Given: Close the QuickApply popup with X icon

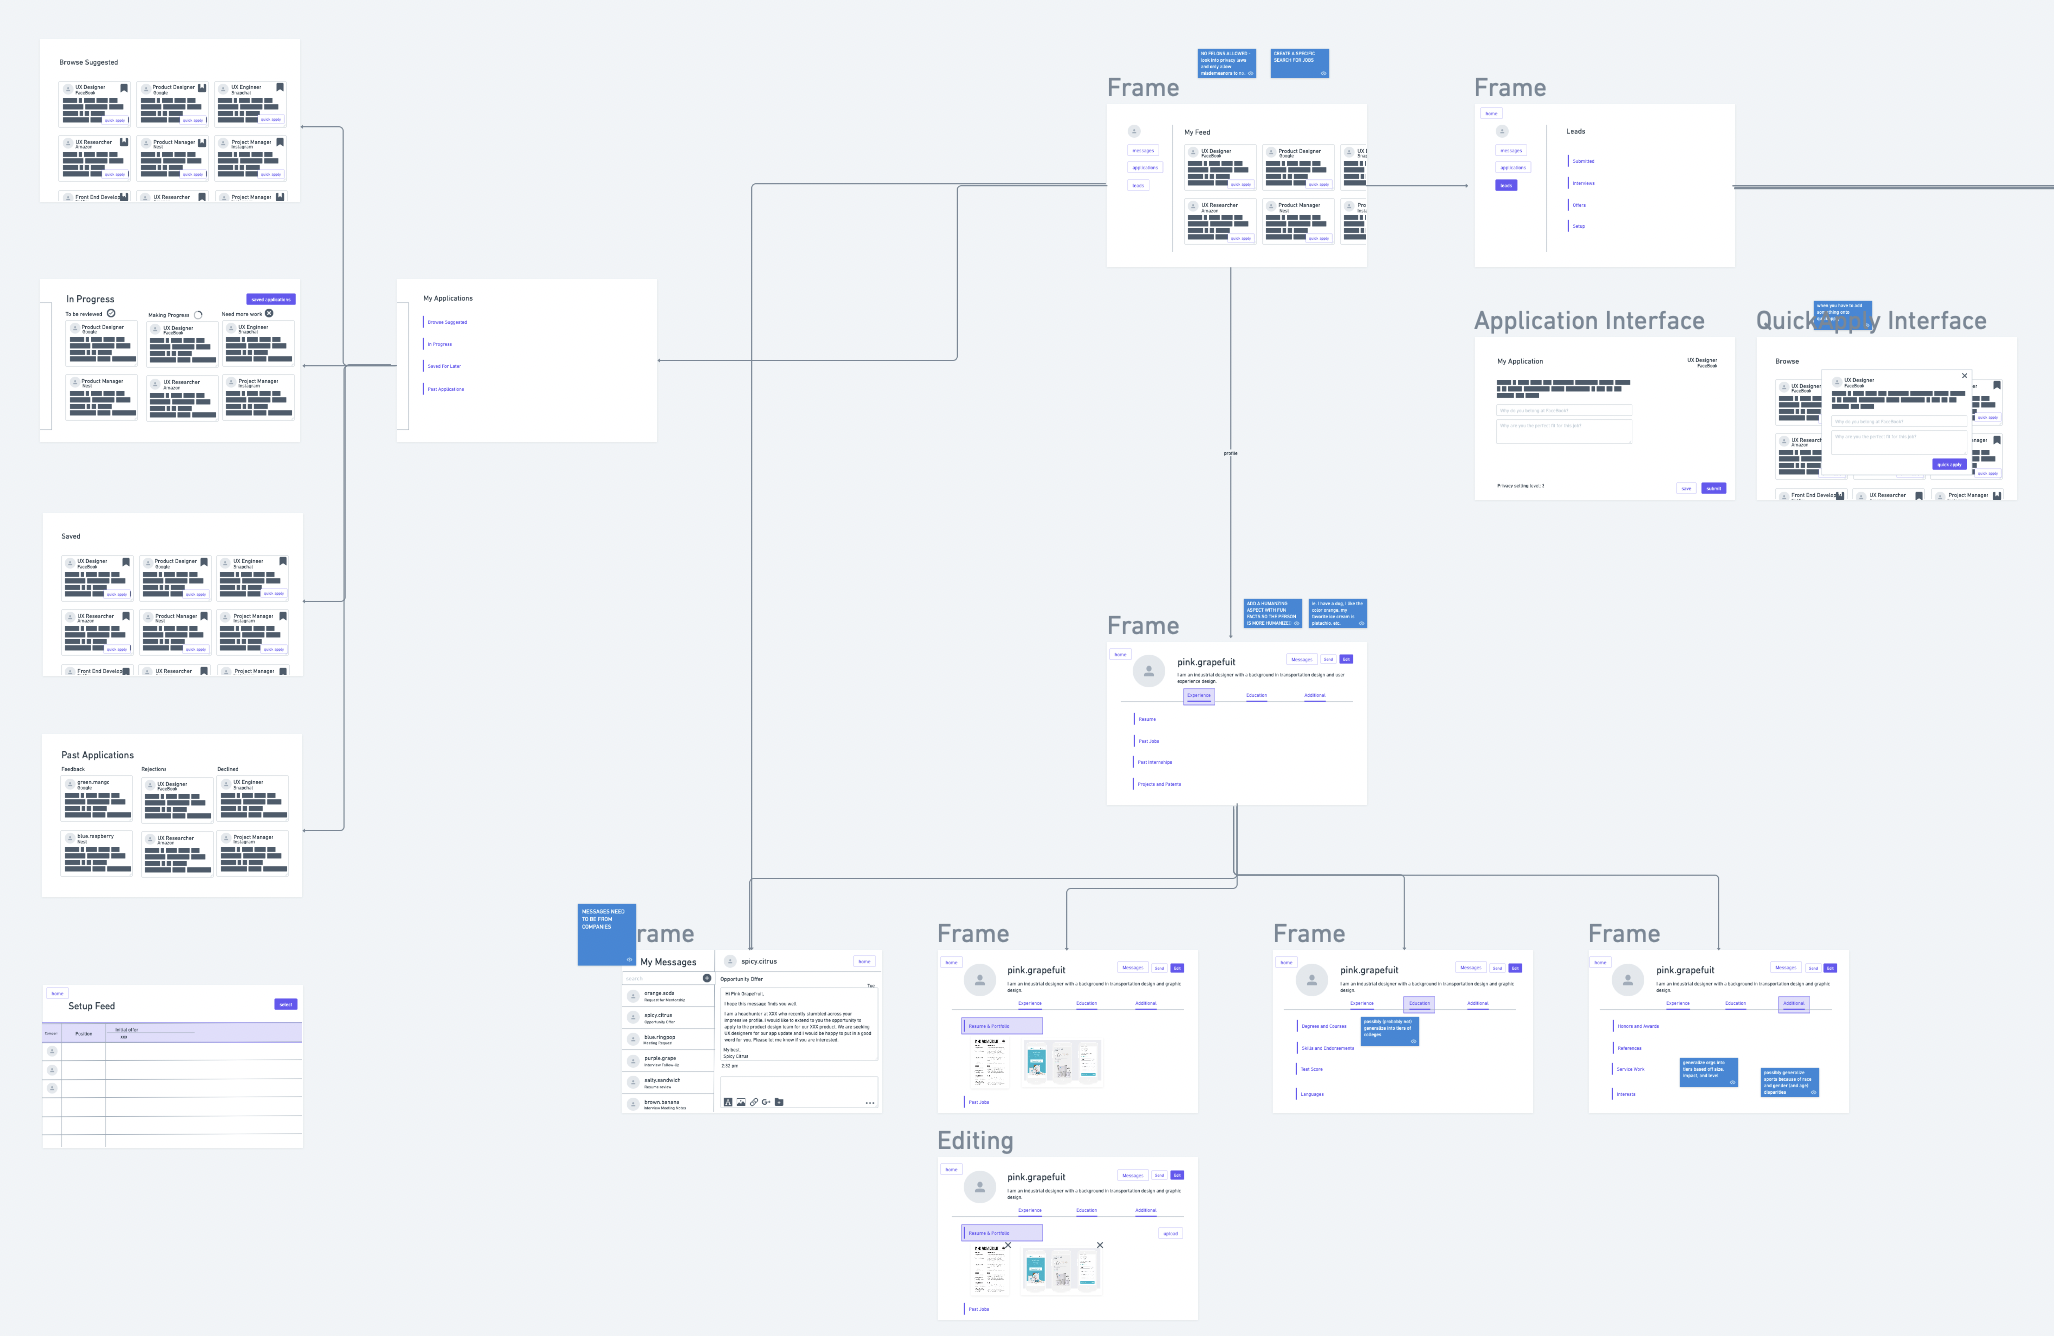Looking at the screenshot, I should pyautogui.click(x=1964, y=376).
